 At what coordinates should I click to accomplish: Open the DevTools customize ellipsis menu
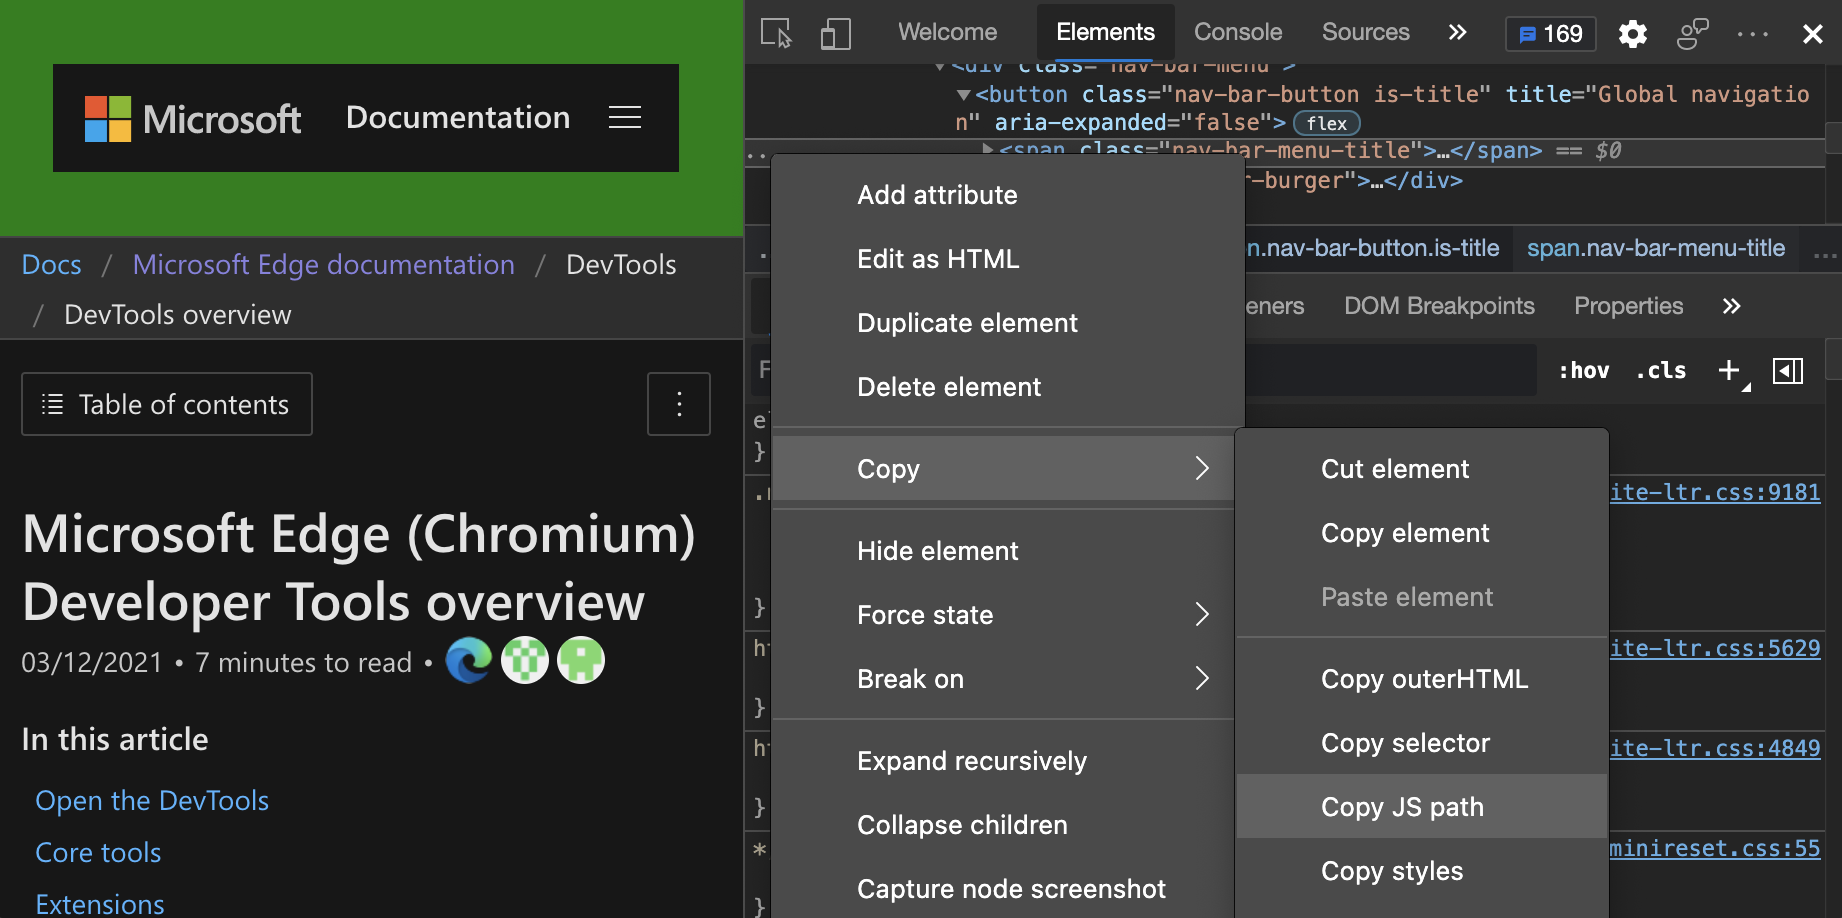click(x=1753, y=33)
